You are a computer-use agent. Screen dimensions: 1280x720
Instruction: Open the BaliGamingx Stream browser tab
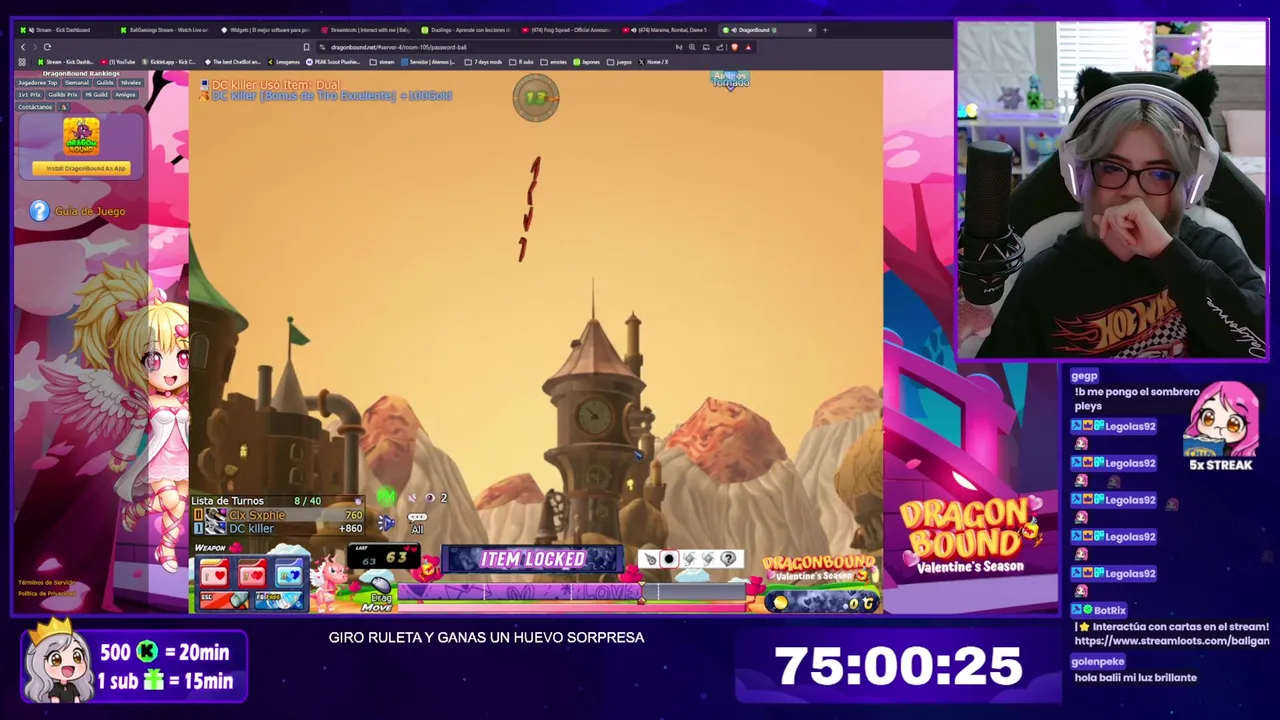click(x=165, y=30)
